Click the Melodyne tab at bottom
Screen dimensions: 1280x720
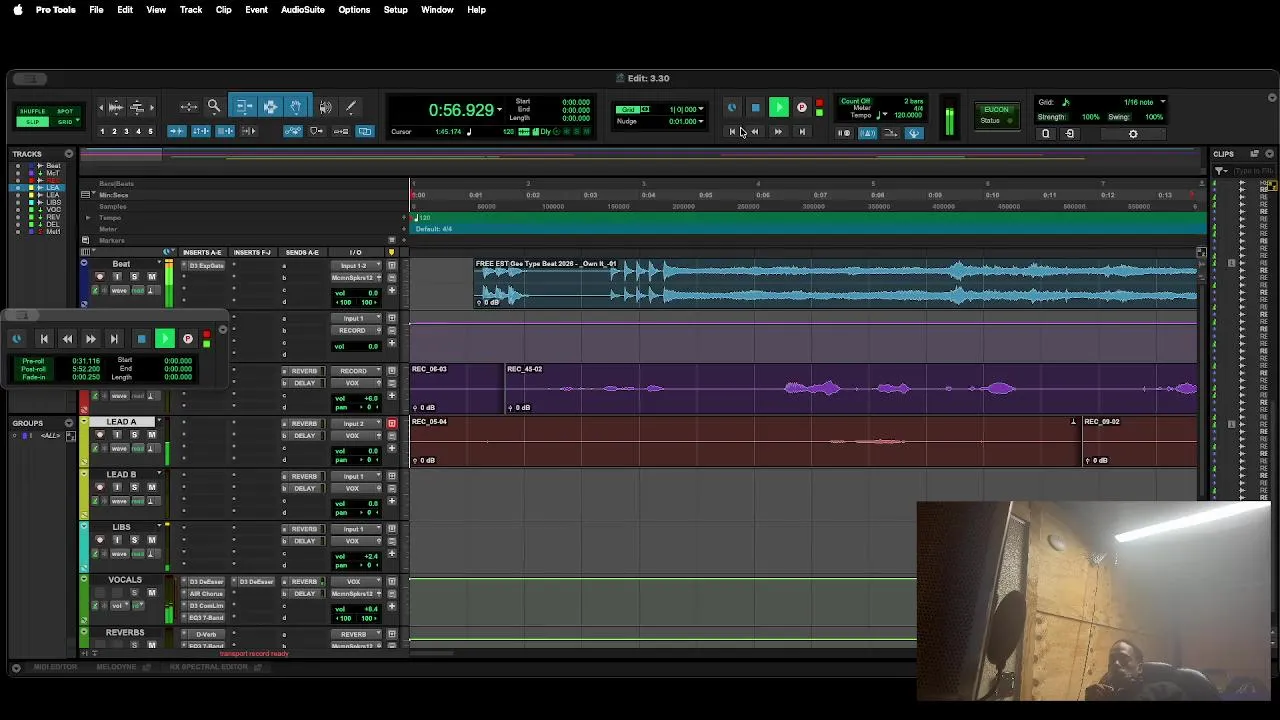tap(117, 667)
